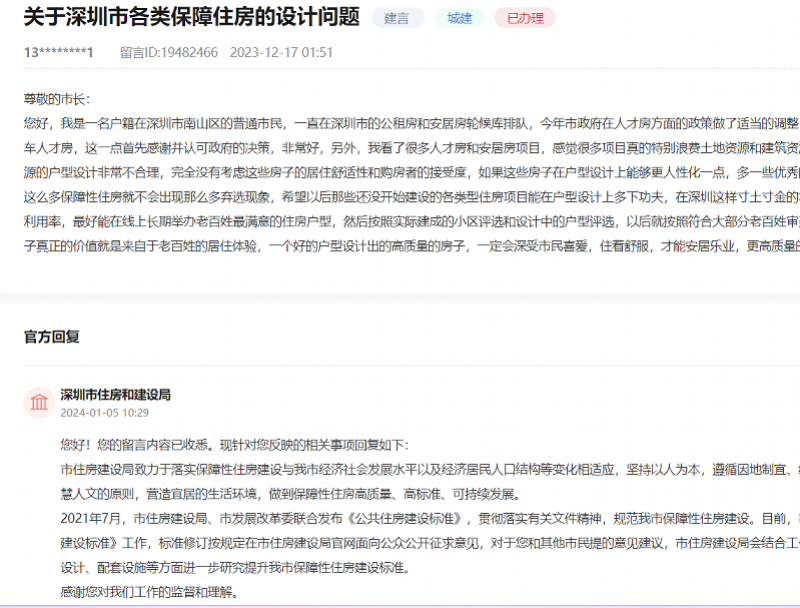Click the institution icon beside 深圳市住房和建设局
The width and height of the screenshot is (800, 608).
click(x=39, y=402)
